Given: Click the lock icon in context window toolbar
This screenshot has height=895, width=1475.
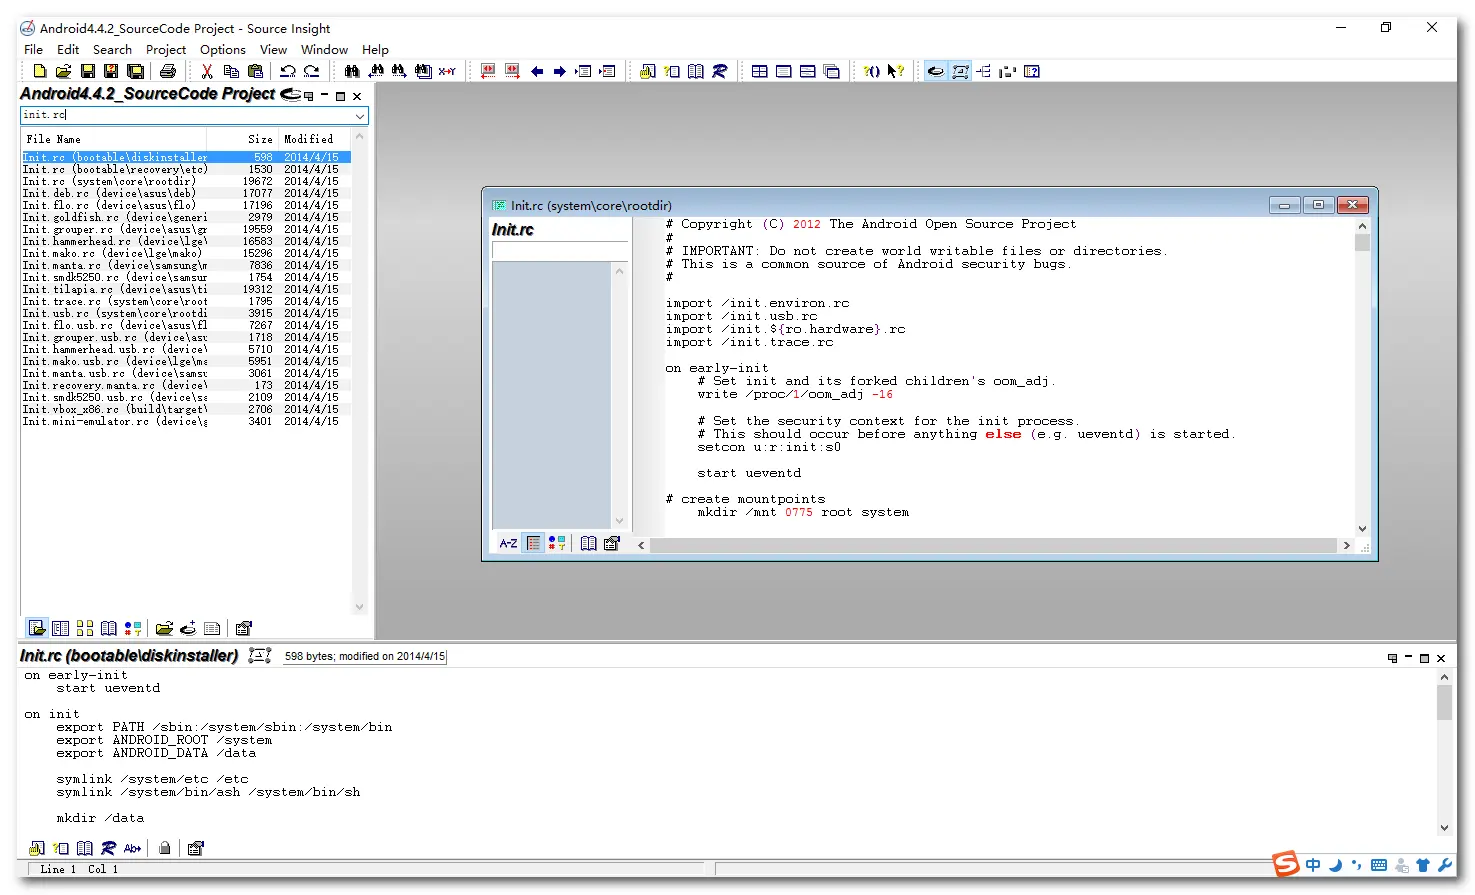Looking at the screenshot, I should 165,848.
